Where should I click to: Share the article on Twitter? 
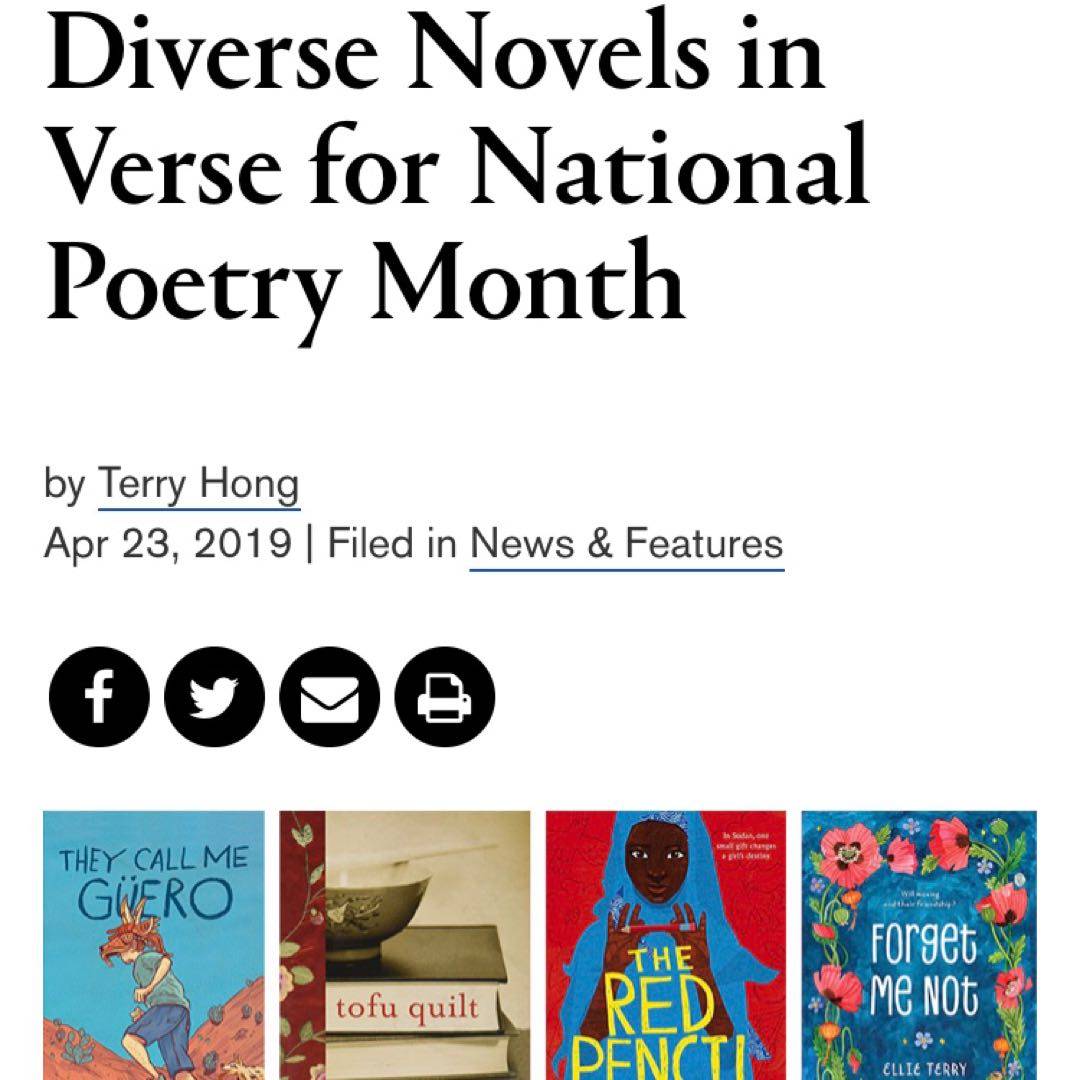pos(214,697)
